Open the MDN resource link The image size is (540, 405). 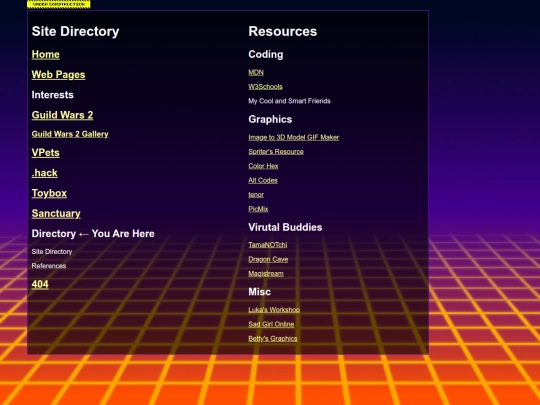pyautogui.click(x=256, y=72)
